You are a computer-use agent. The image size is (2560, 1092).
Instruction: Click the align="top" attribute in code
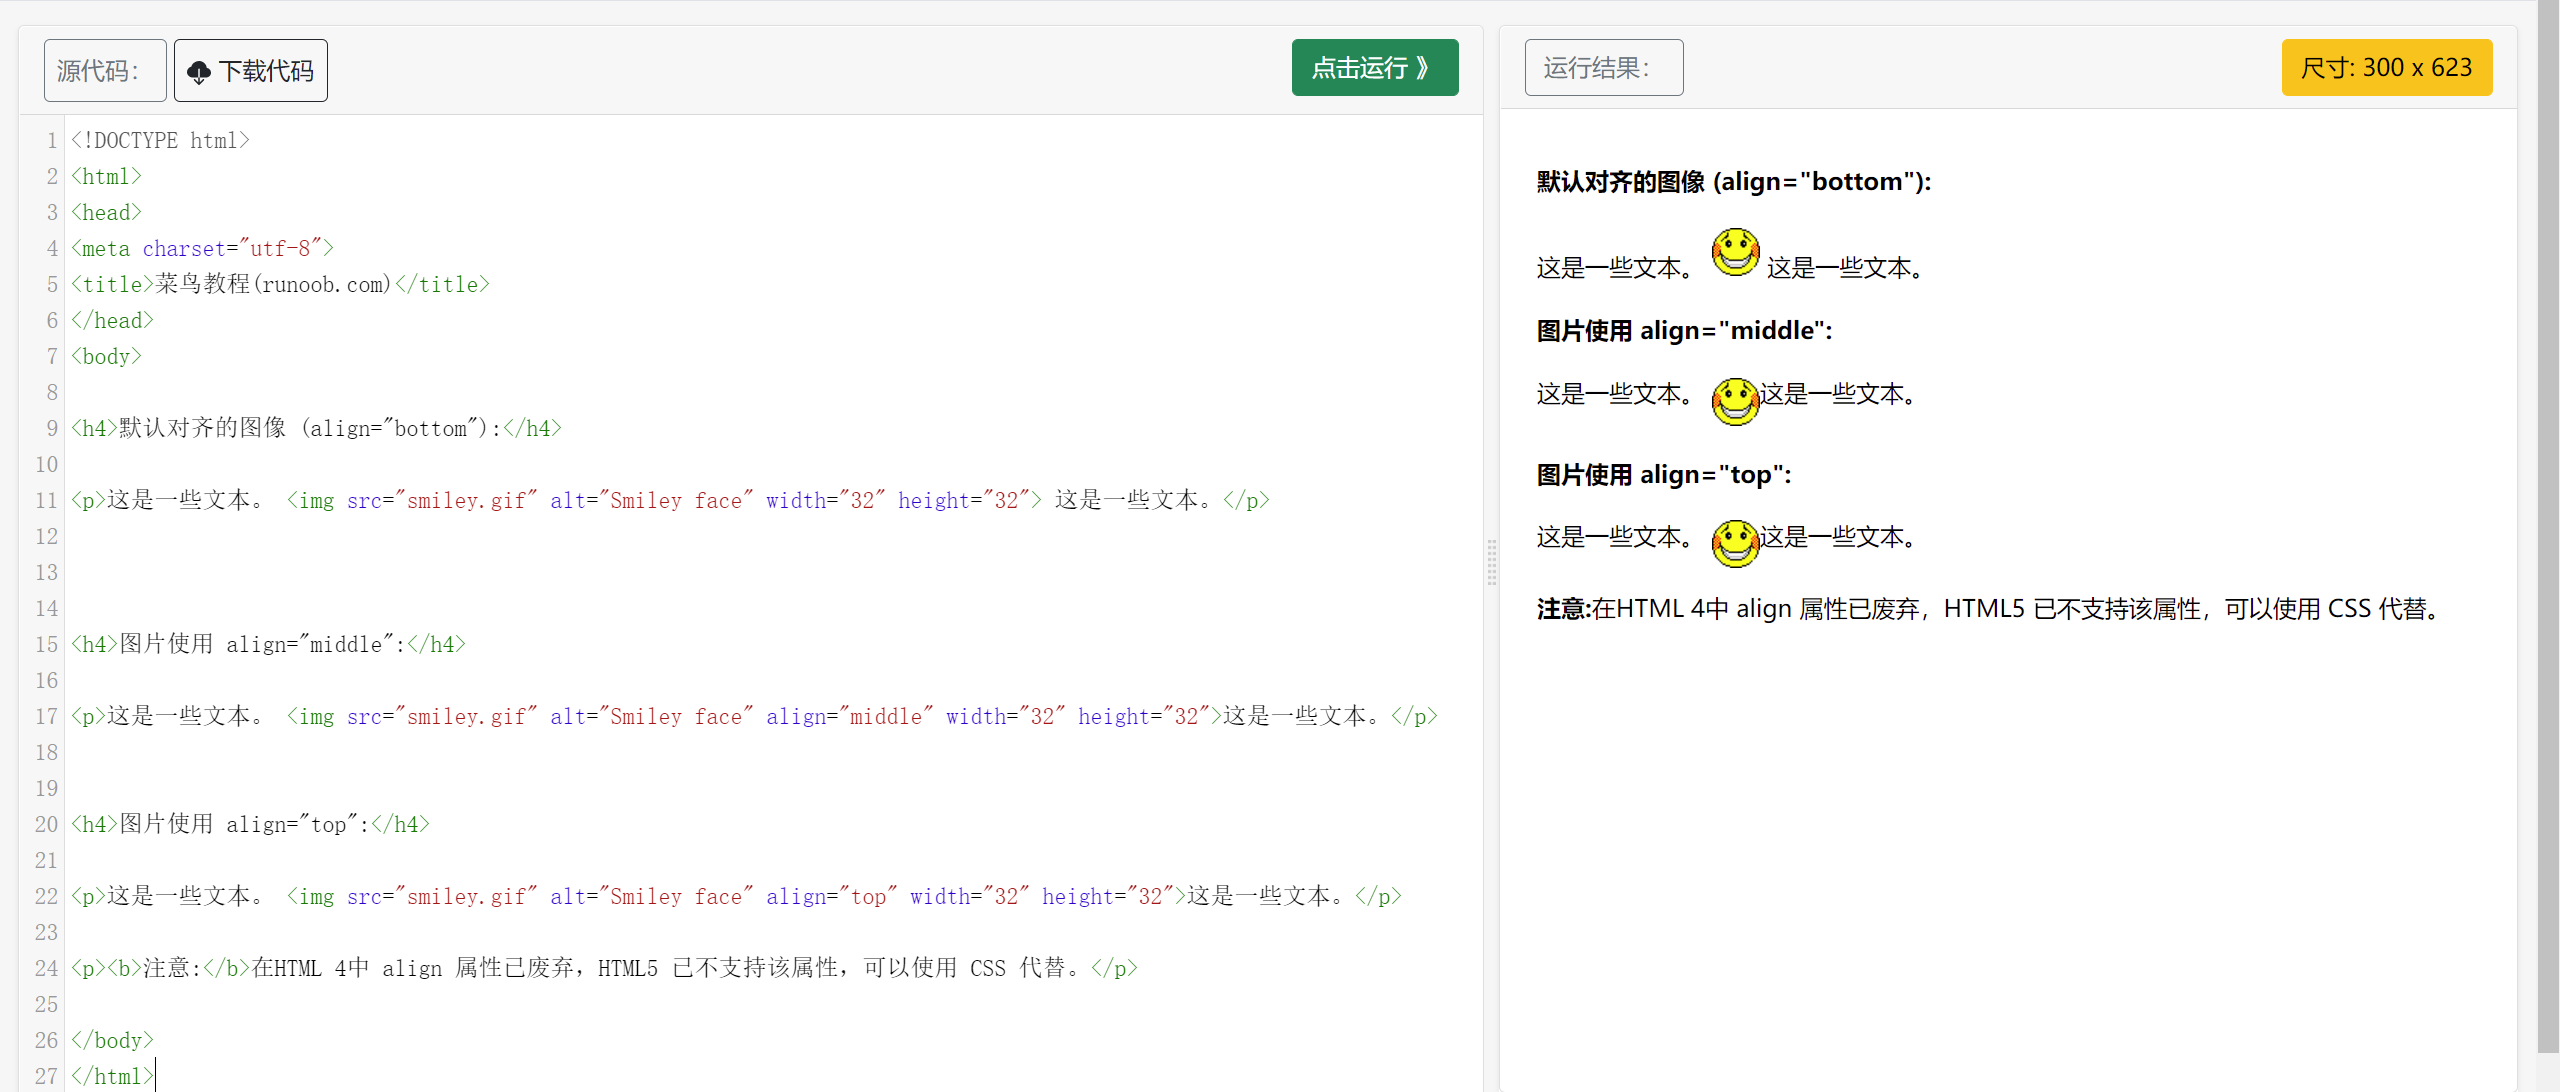(830, 897)
